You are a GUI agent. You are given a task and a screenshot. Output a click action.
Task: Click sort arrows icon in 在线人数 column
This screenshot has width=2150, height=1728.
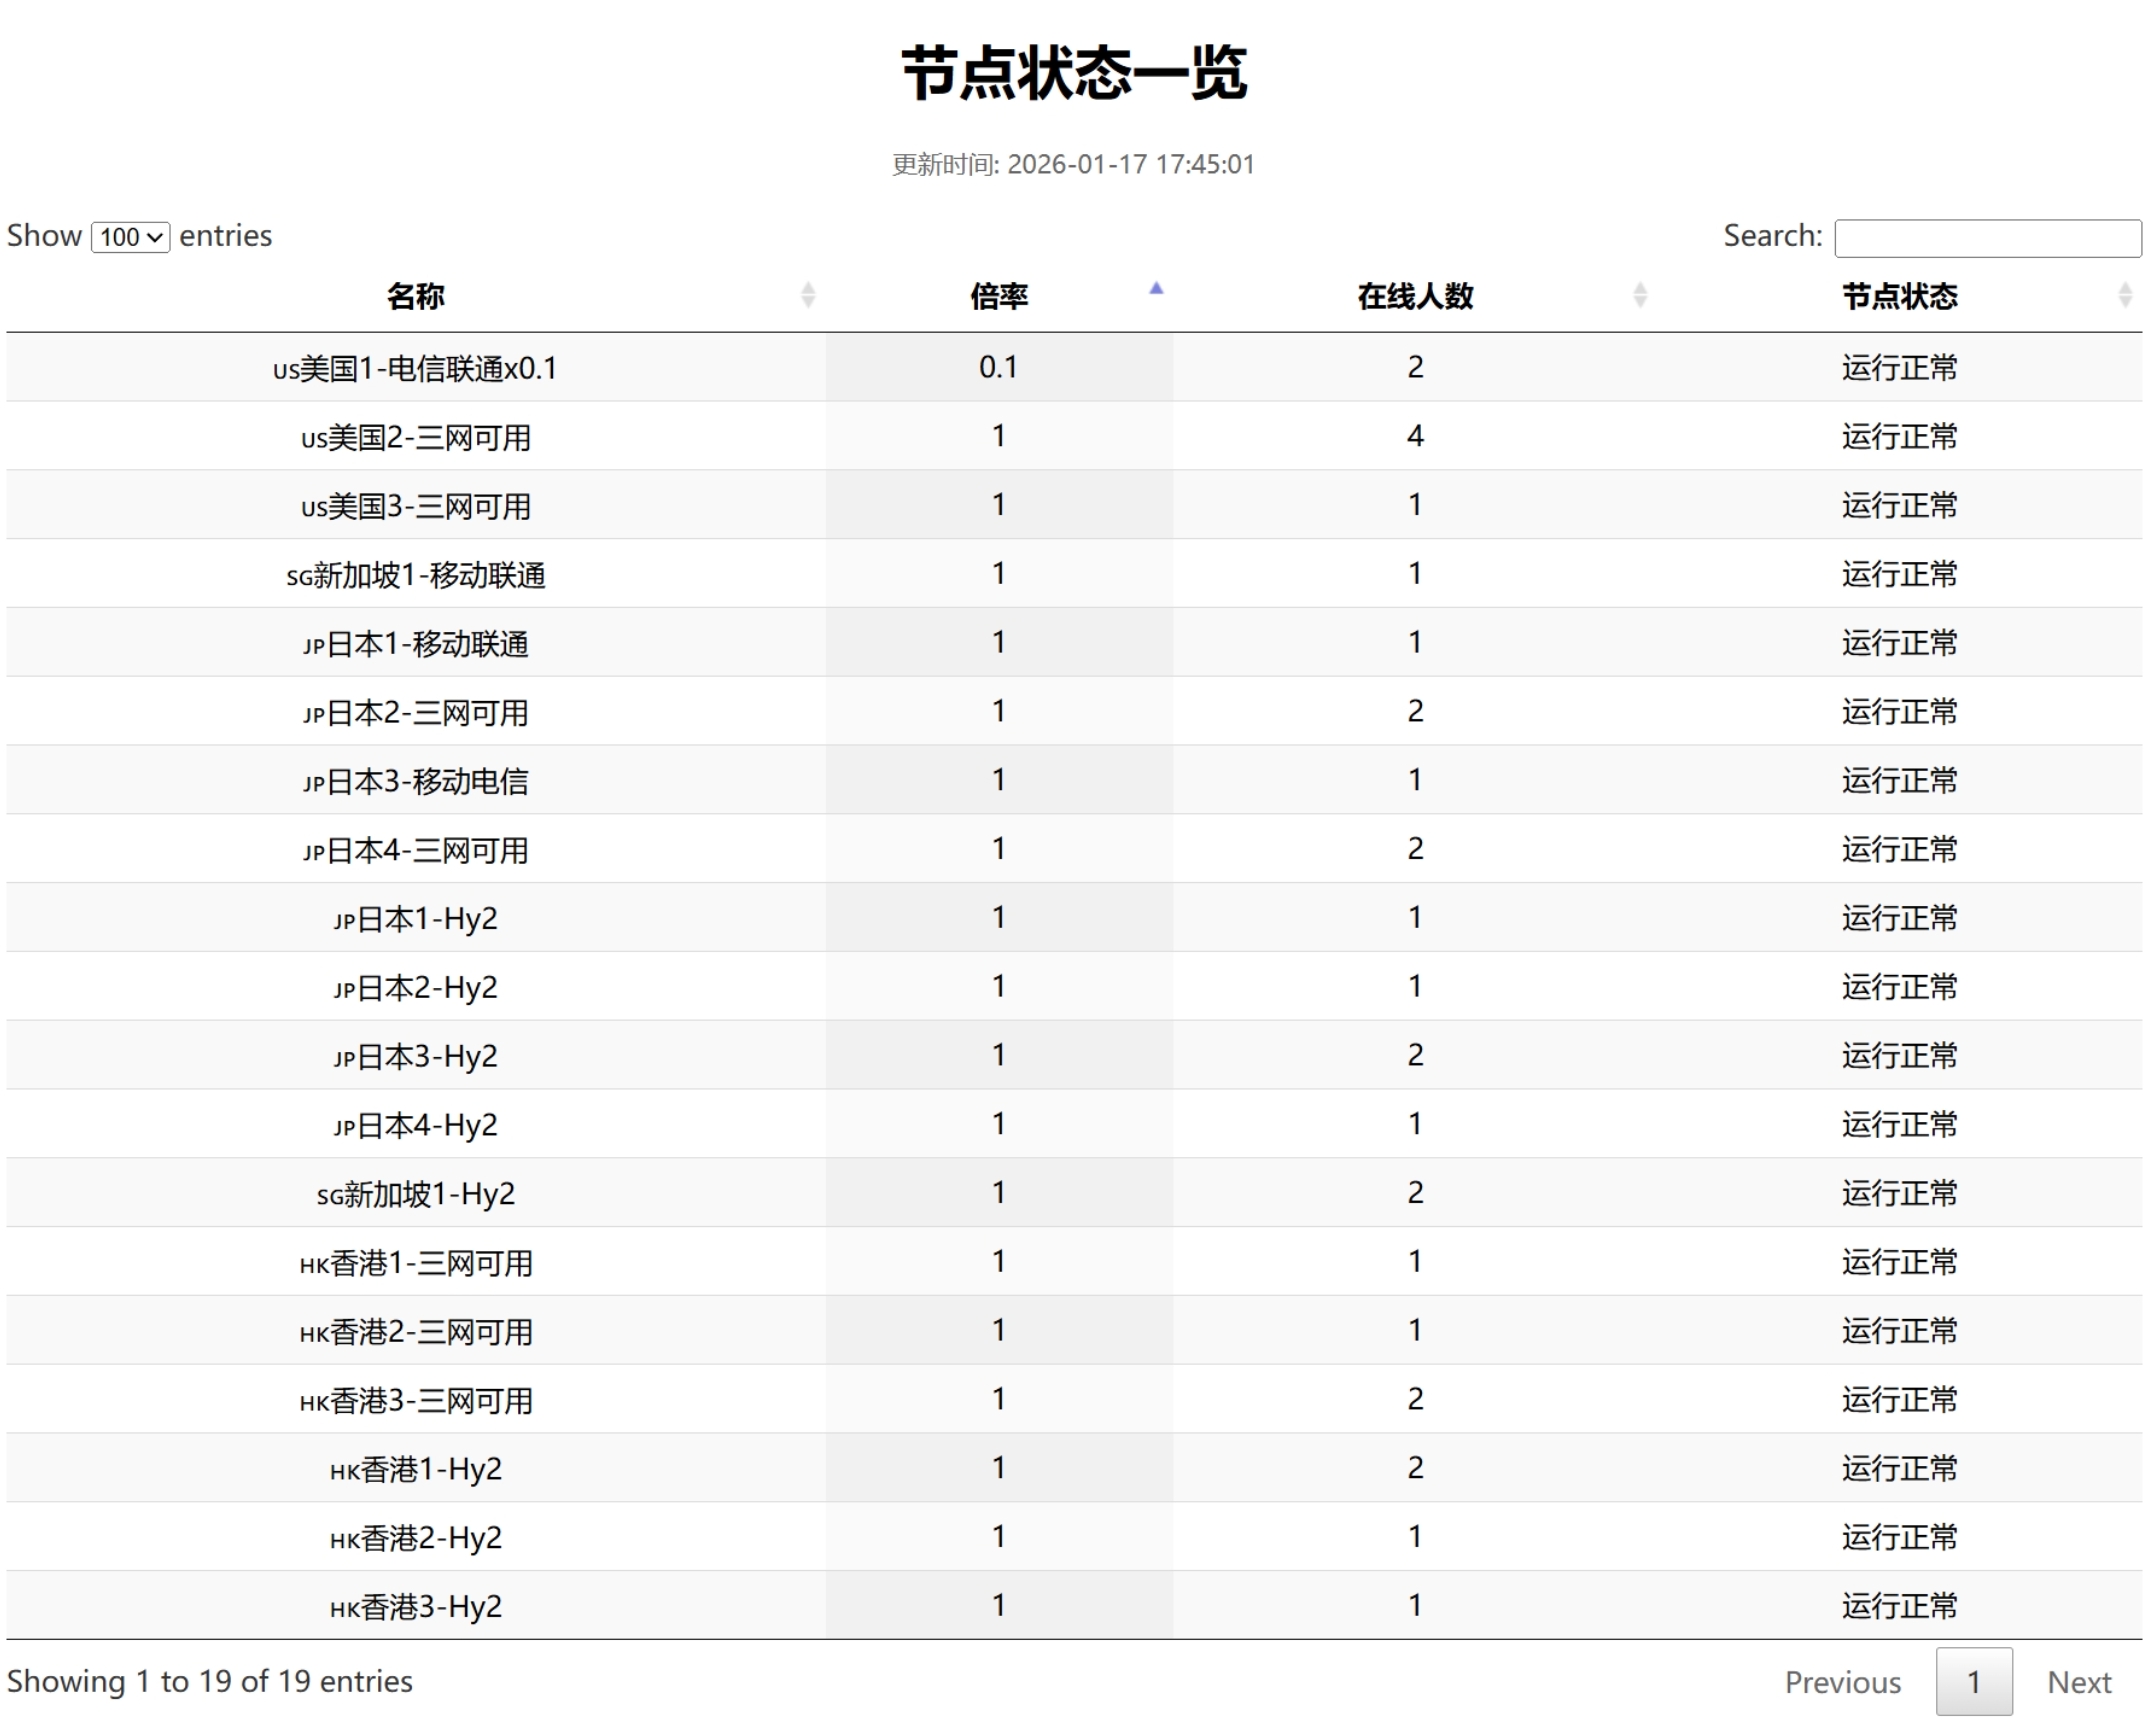[1640, 295]
